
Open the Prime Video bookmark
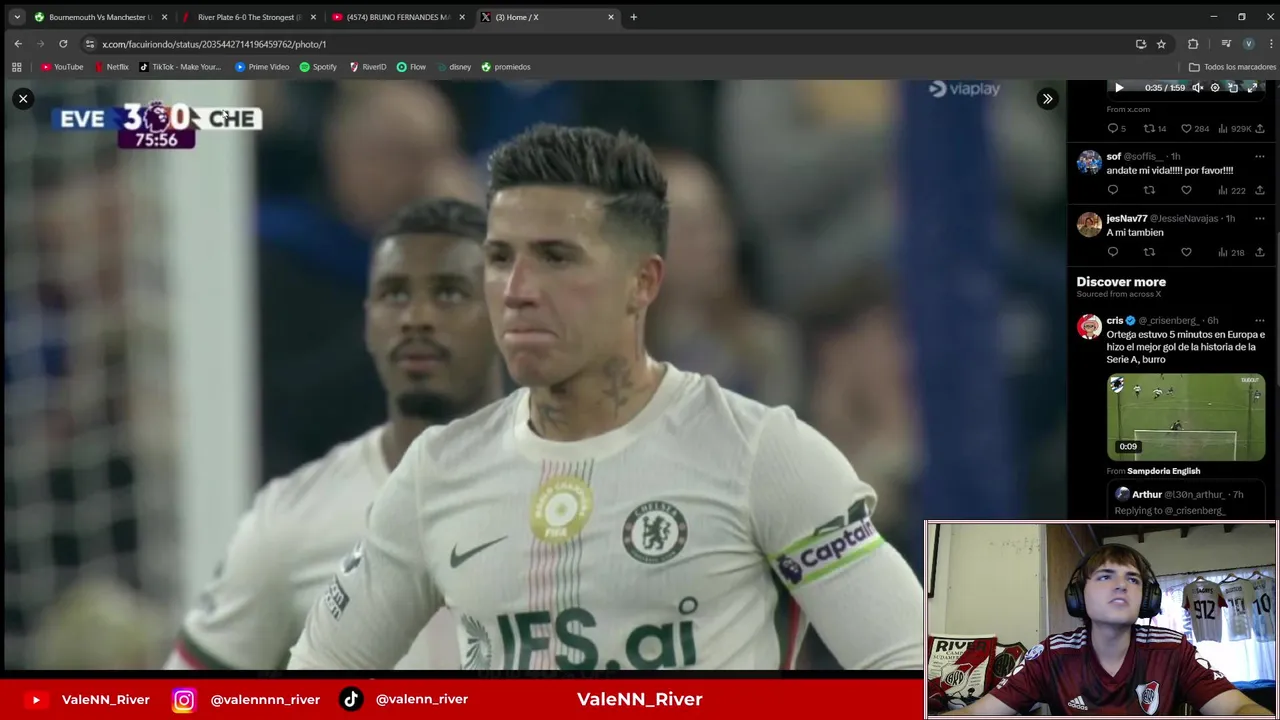(262, 67)
